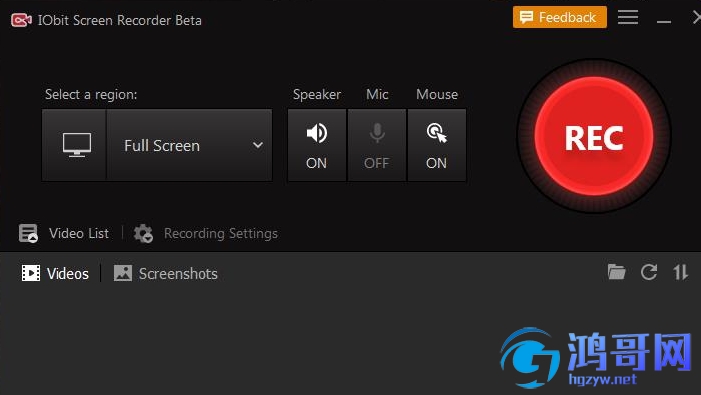Minimize the recorder window
Screen dimensions: 701x395
click(x=664, y=21)
